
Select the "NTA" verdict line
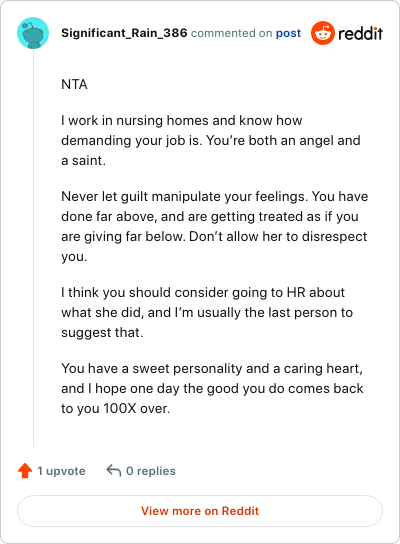[74, 84]
